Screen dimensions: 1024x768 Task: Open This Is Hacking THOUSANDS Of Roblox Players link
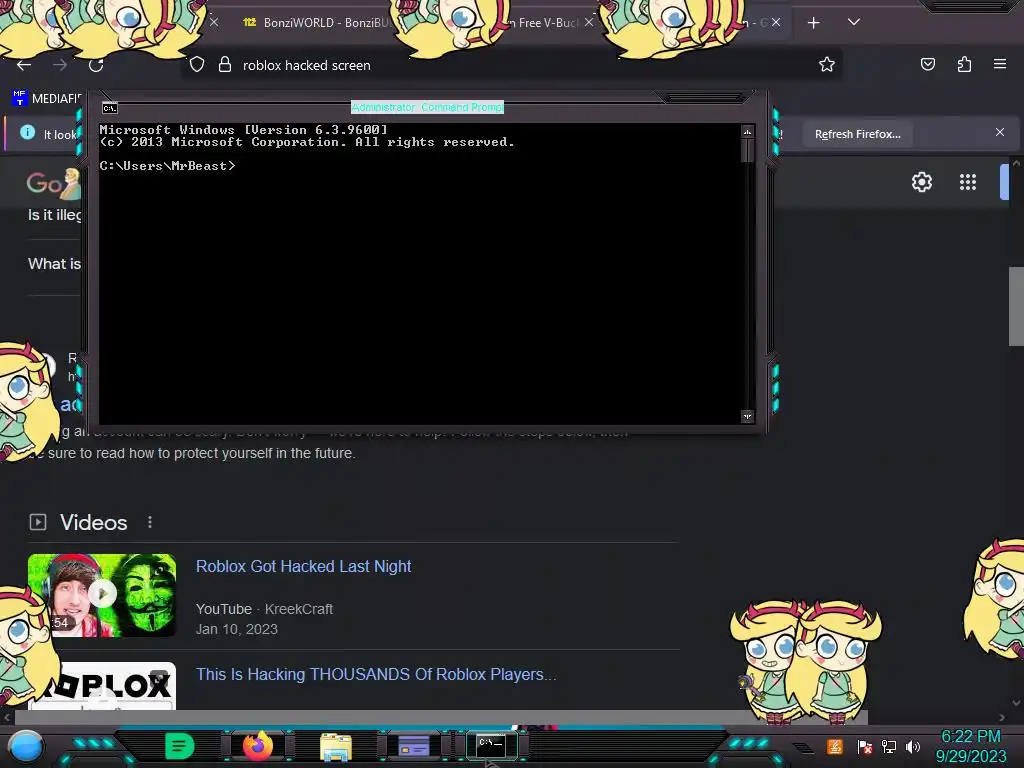[x=376, y=674]
